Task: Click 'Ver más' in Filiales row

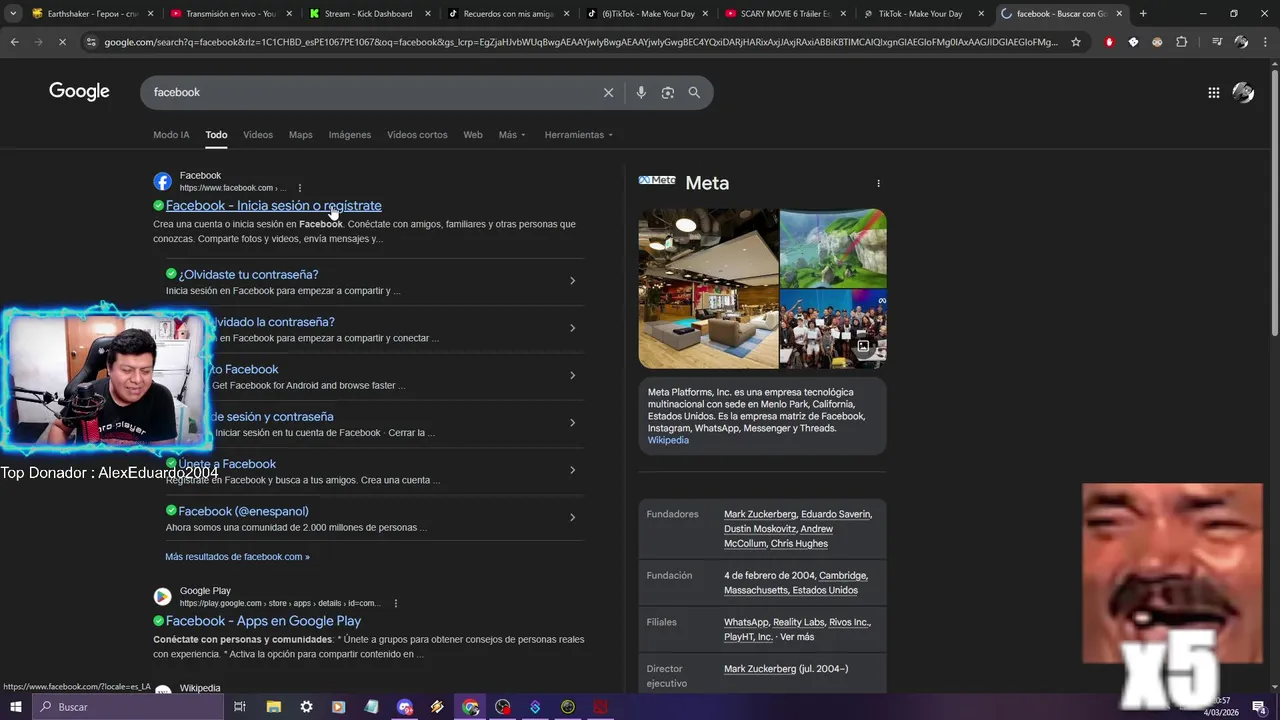Action: [797, 637]
